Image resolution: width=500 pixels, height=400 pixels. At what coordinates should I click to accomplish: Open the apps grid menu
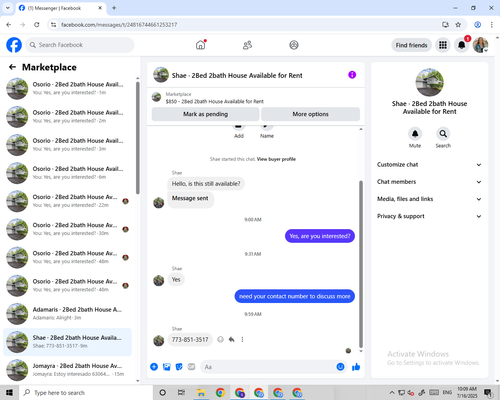pyautogui.click(x=443, y=45)
